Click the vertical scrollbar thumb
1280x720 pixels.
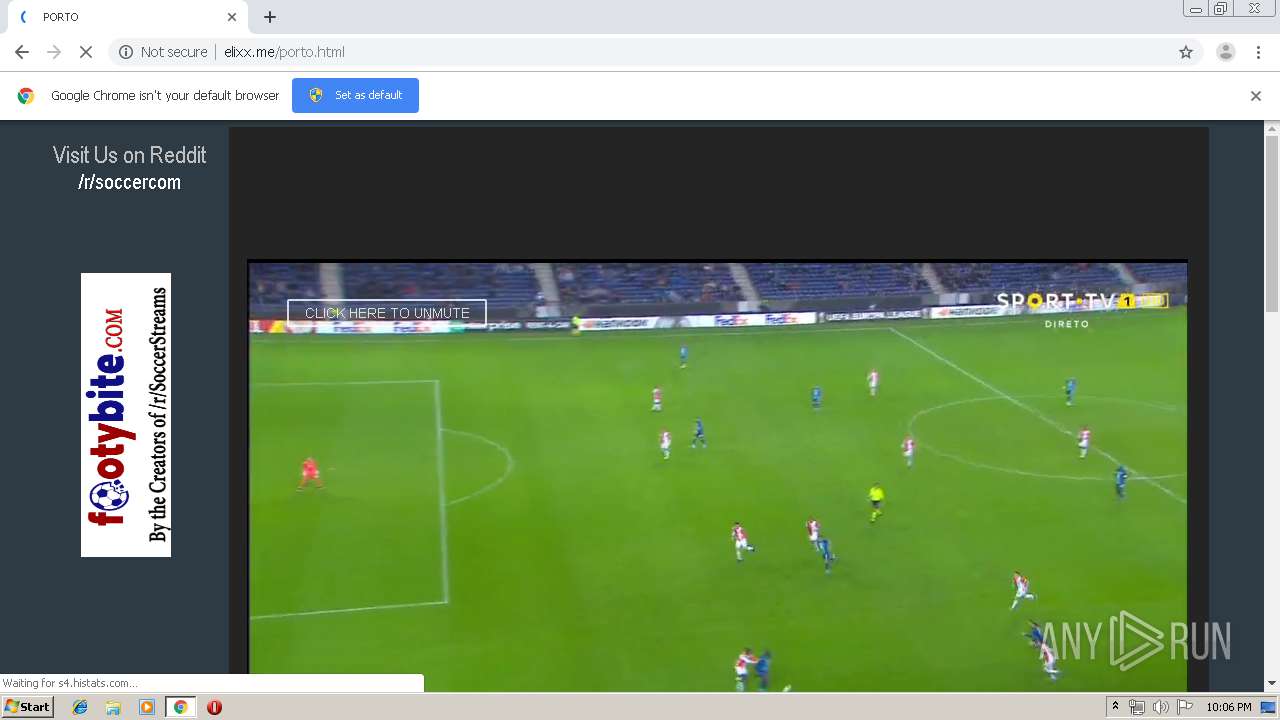click(x=1272, y=224)
